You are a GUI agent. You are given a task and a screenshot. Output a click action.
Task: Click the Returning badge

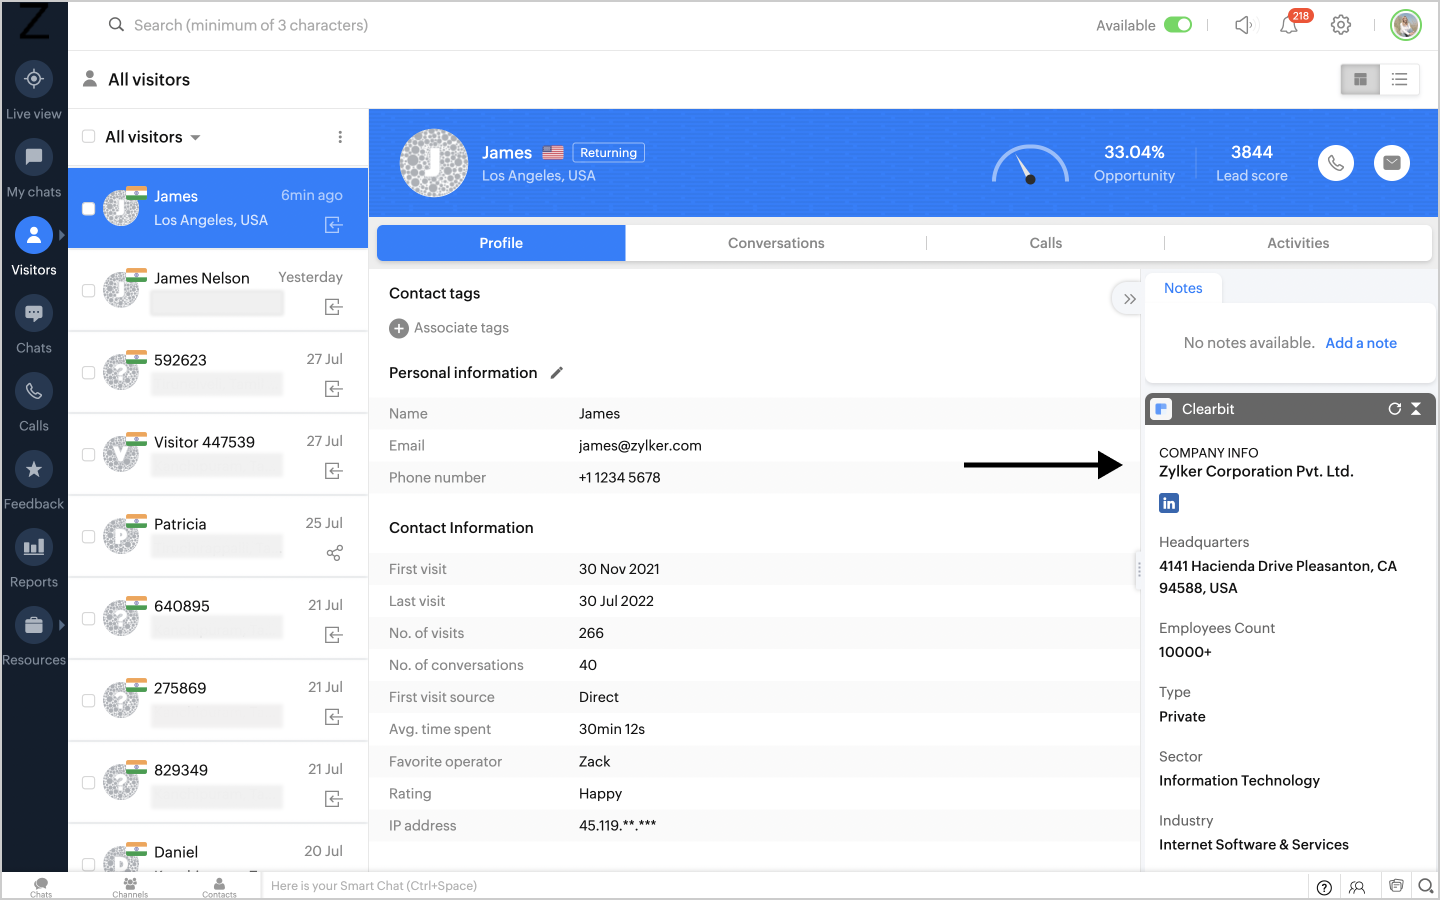click(608, 153)
